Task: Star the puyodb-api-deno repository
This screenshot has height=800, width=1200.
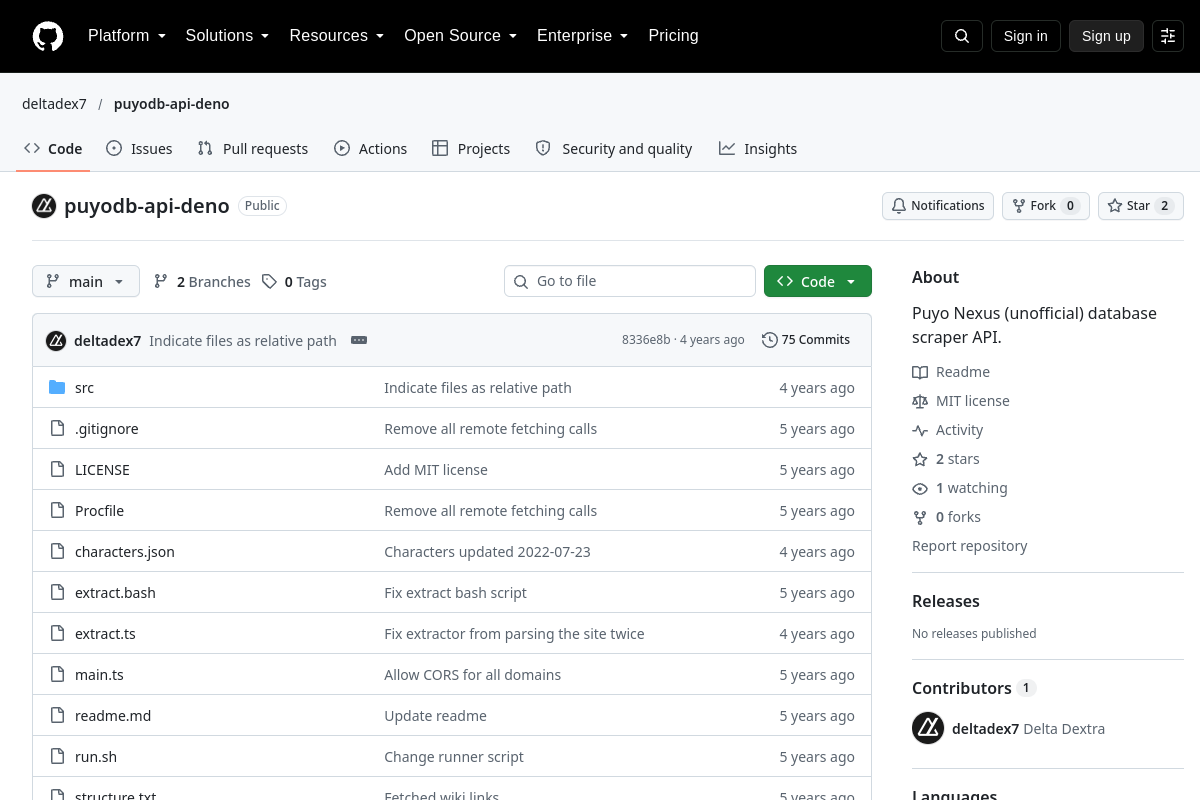Action: tap(1141, 206)
